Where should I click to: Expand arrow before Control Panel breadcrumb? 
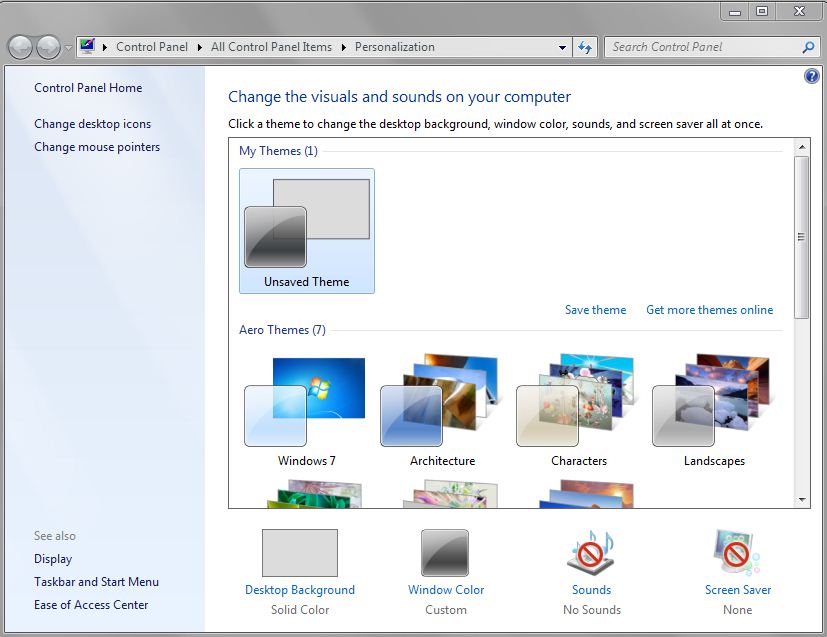[x=105, y=47]
